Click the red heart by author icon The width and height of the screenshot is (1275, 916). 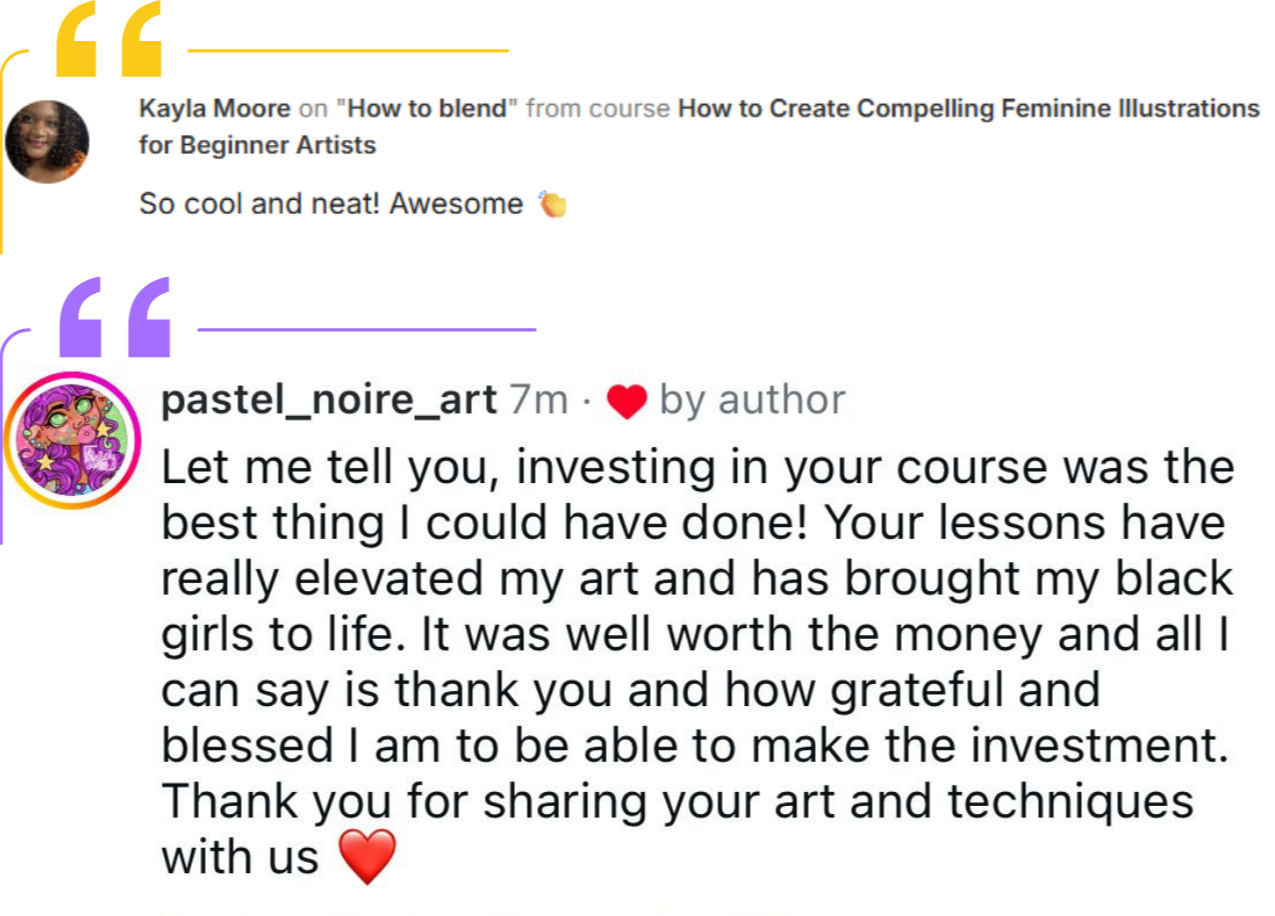point(628,402)
